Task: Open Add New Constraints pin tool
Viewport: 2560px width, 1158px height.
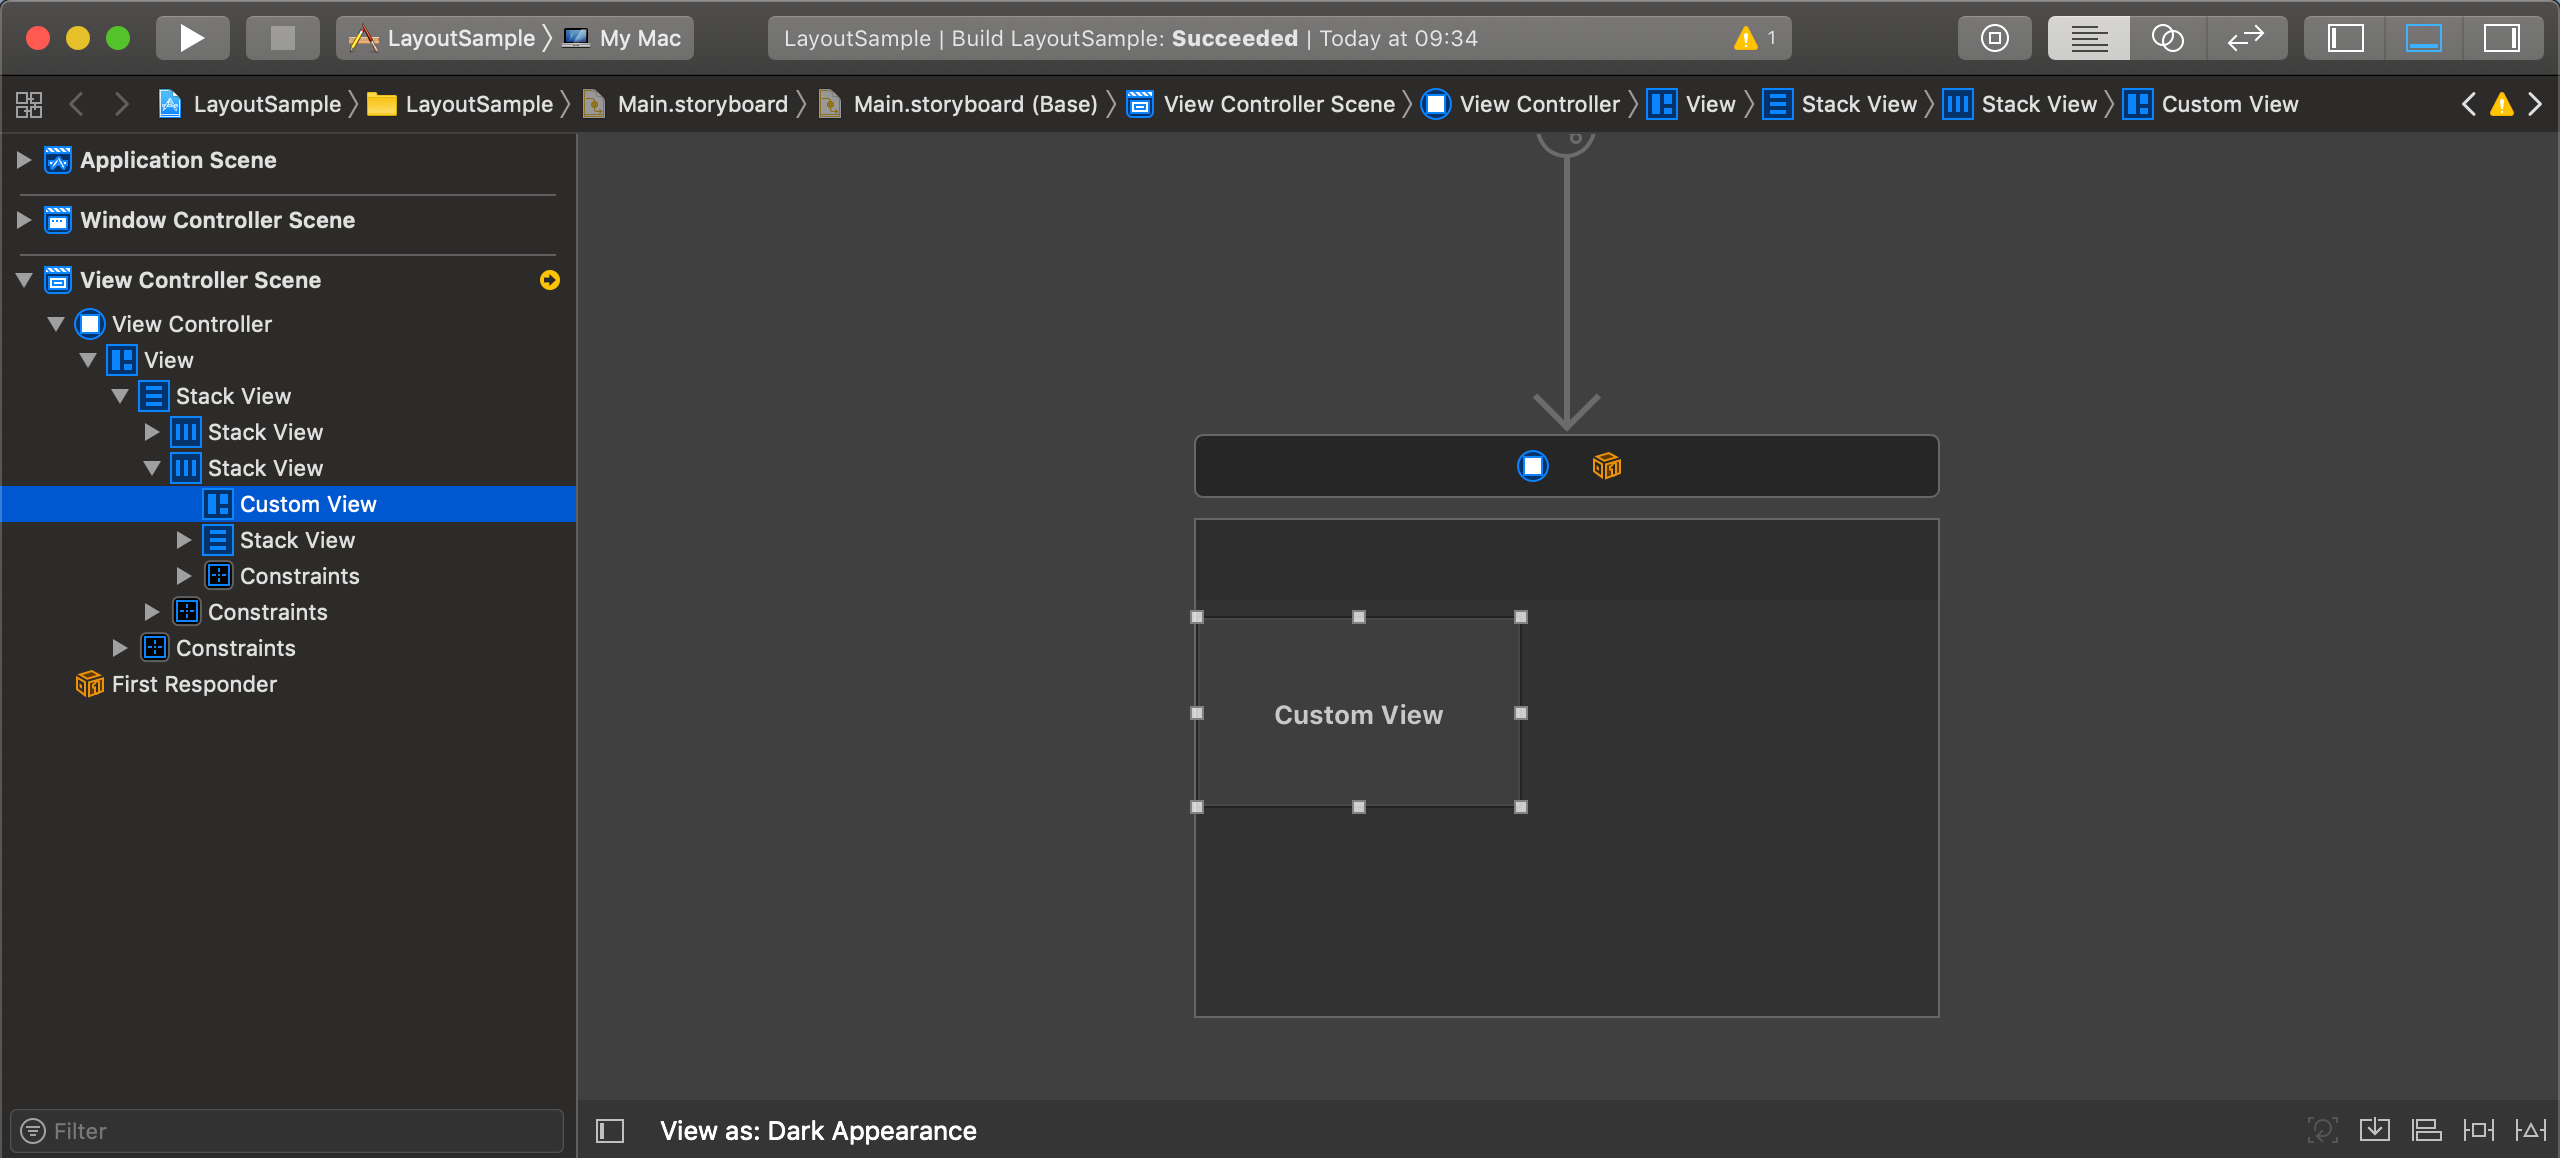Action: pos(2479,1130)
